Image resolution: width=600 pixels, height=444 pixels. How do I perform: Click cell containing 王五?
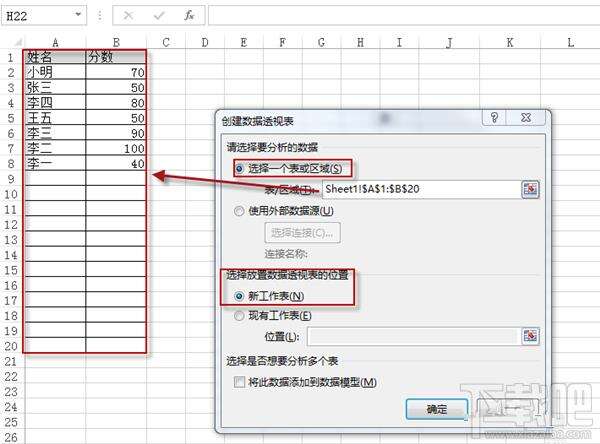tap(55, 118)
